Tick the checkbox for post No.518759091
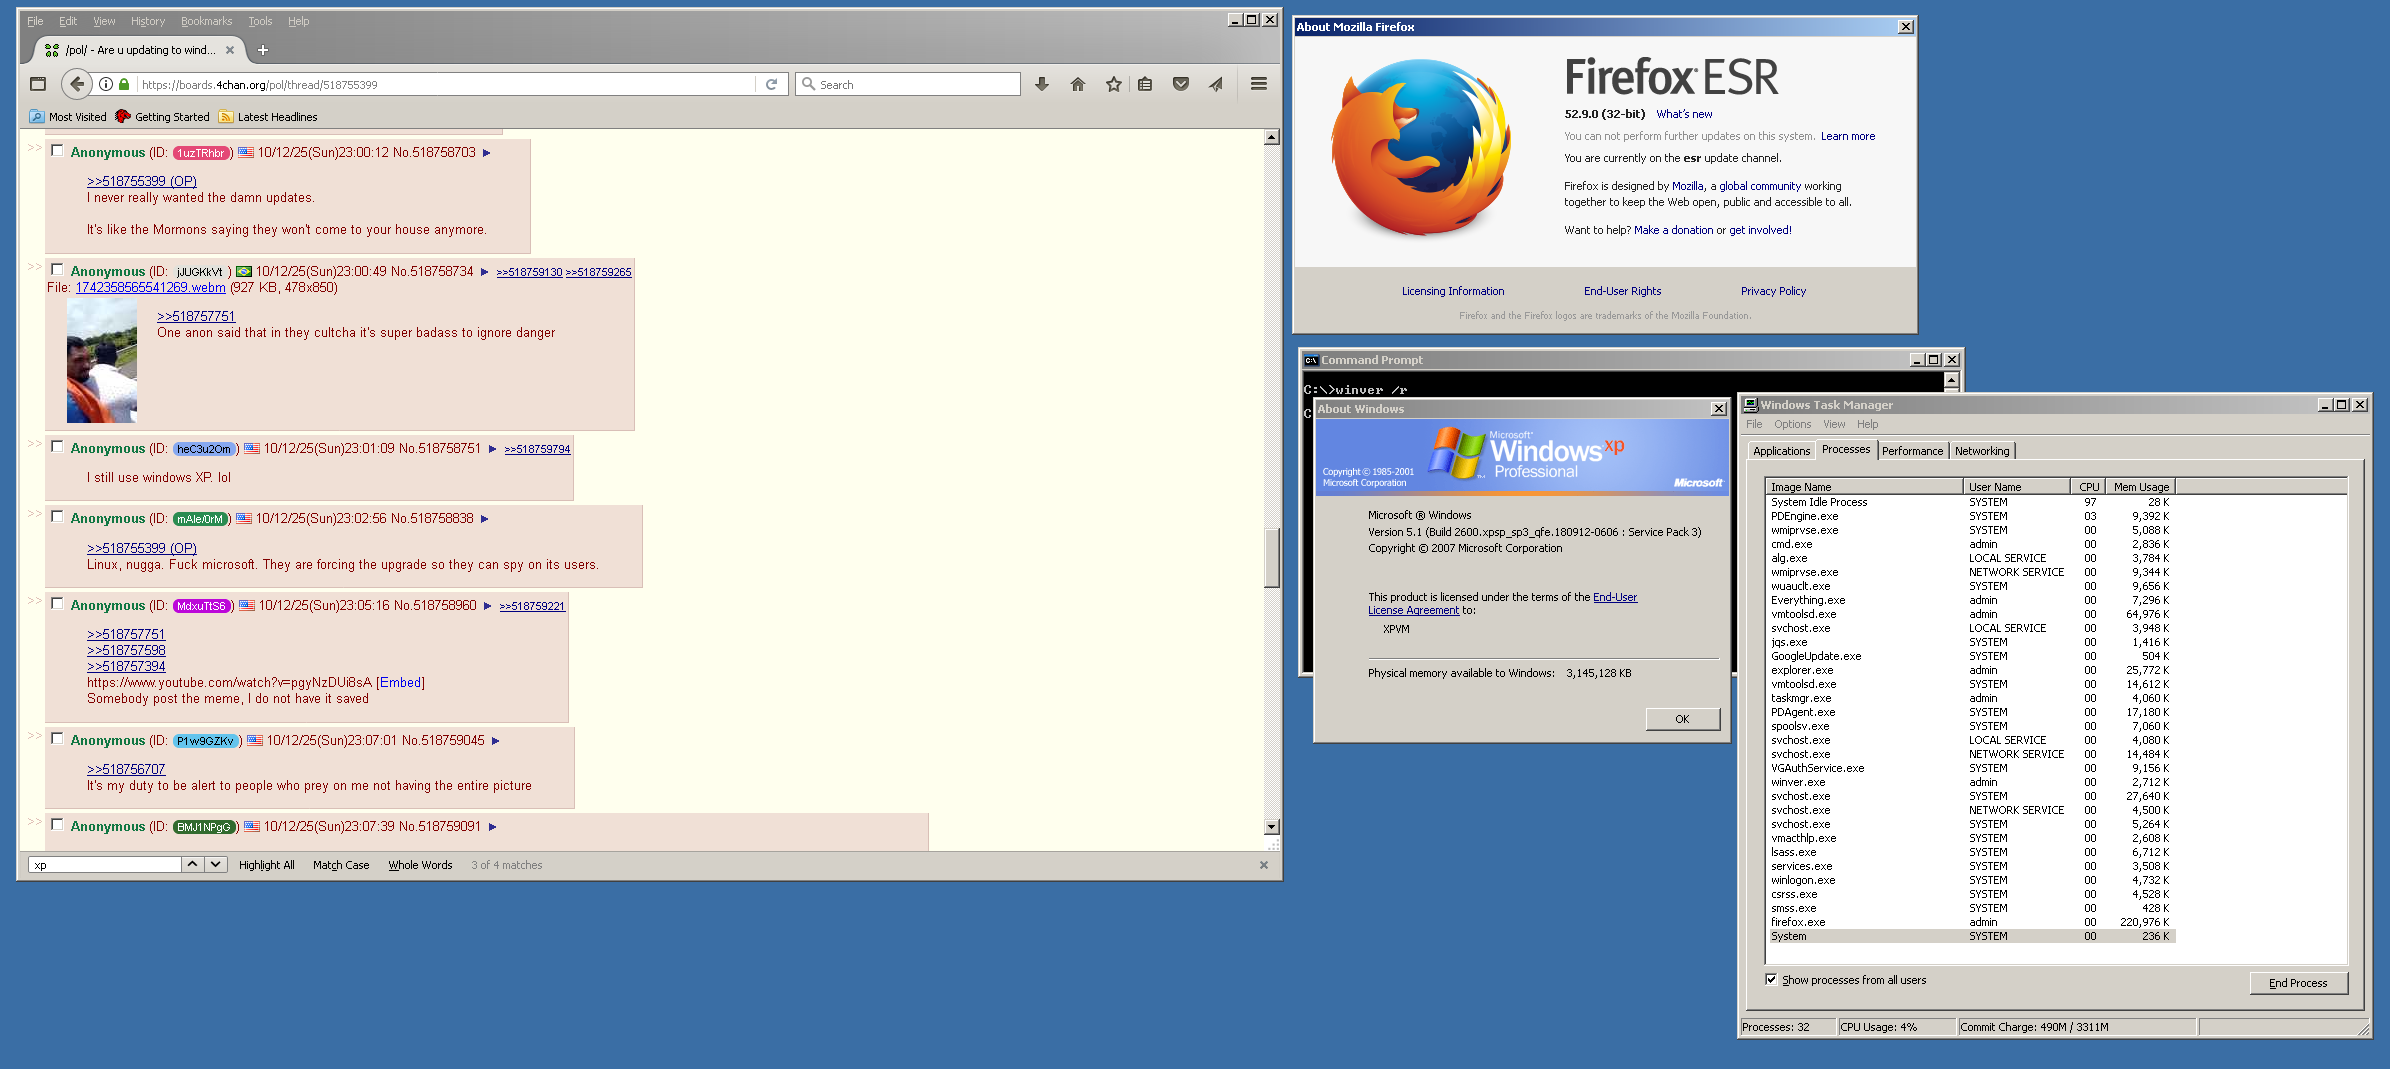The width and height of the screenshot is (2390, 1069). (x=57, y=825)
